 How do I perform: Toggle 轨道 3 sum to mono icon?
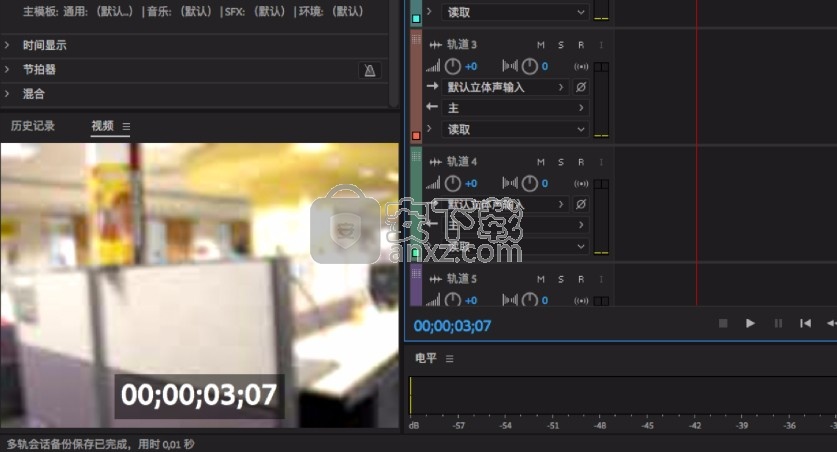tap(581, 67)
